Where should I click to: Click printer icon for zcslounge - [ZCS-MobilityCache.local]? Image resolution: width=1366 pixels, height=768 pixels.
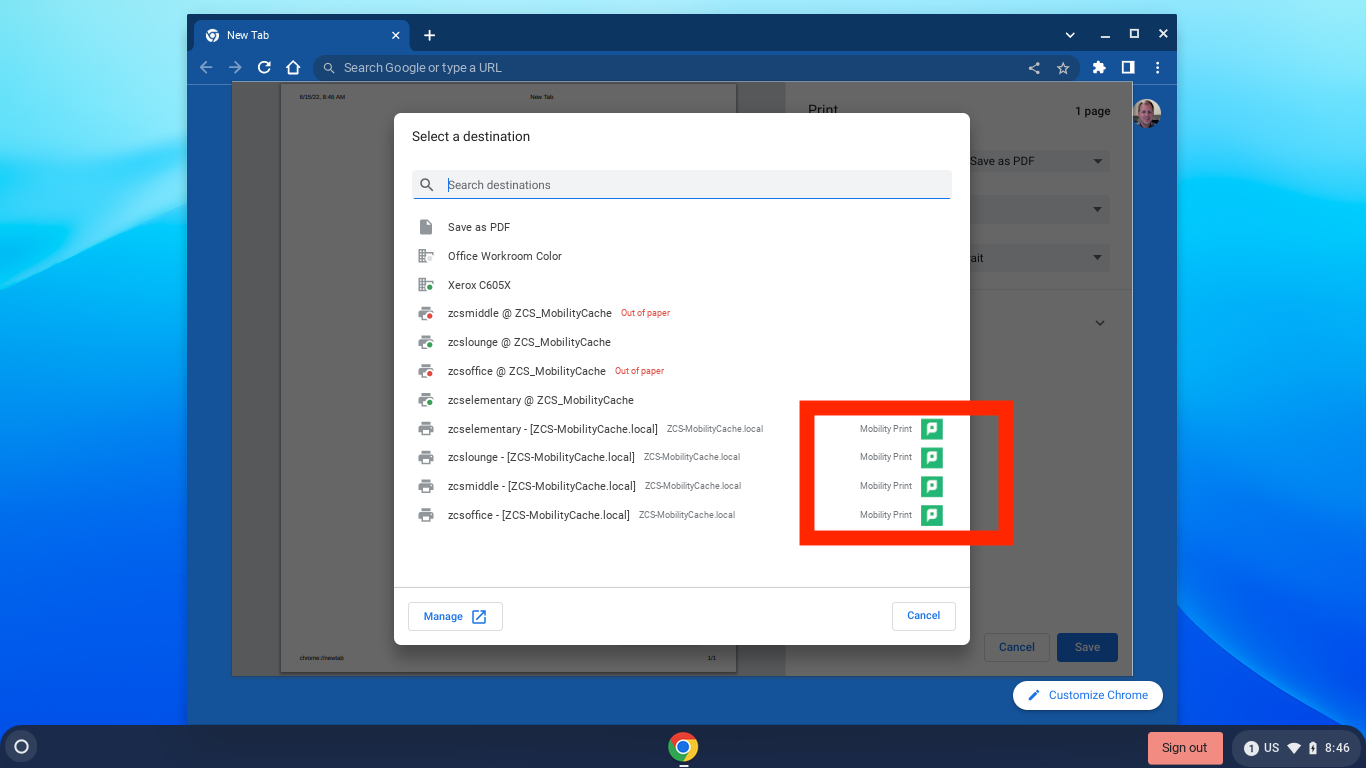point(426,457)
